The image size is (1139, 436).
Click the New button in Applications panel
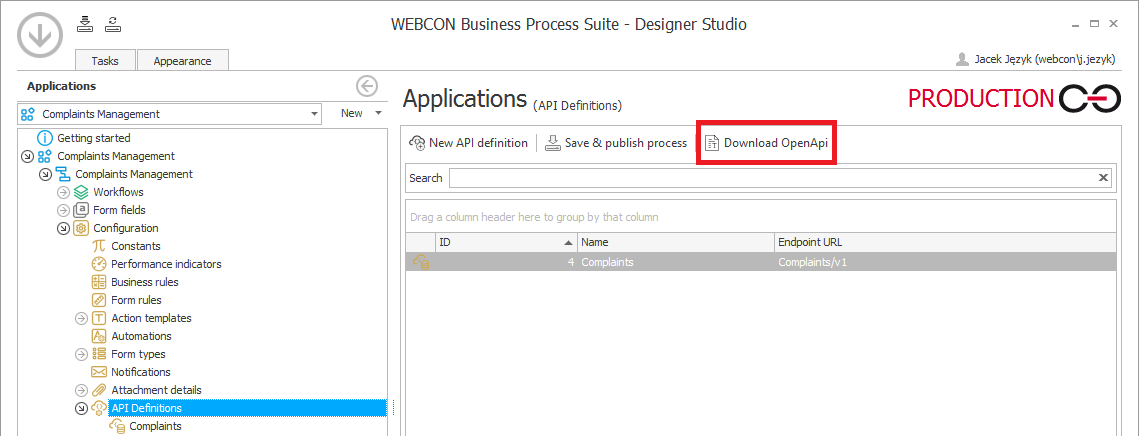[352, 114]
